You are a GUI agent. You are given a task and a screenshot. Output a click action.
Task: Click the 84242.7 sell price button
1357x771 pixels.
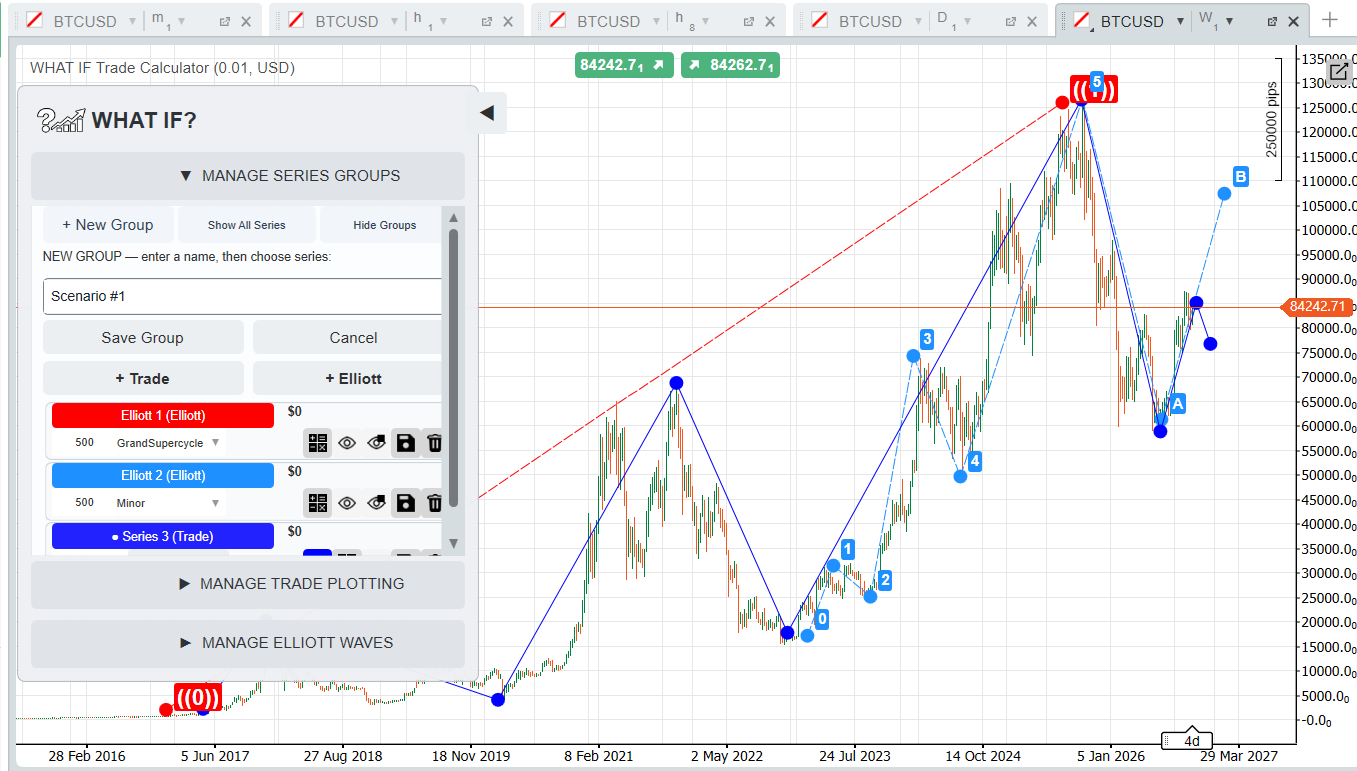coord(624,65)
